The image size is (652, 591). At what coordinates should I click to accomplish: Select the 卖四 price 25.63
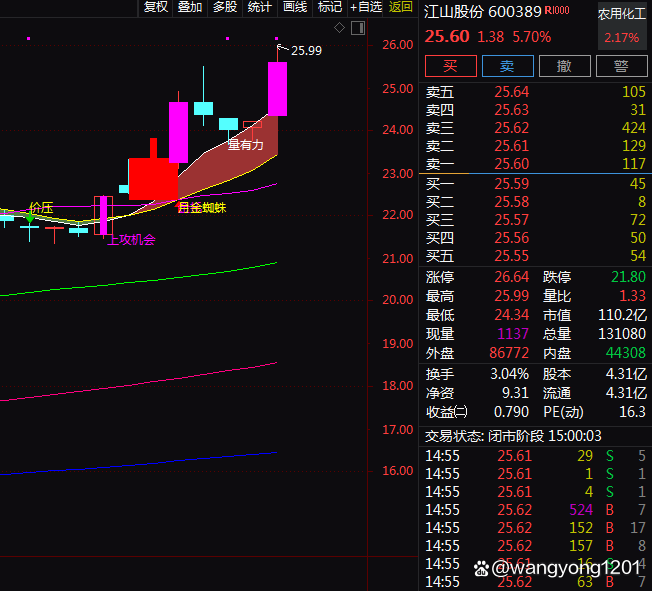[x=511, y=110]
